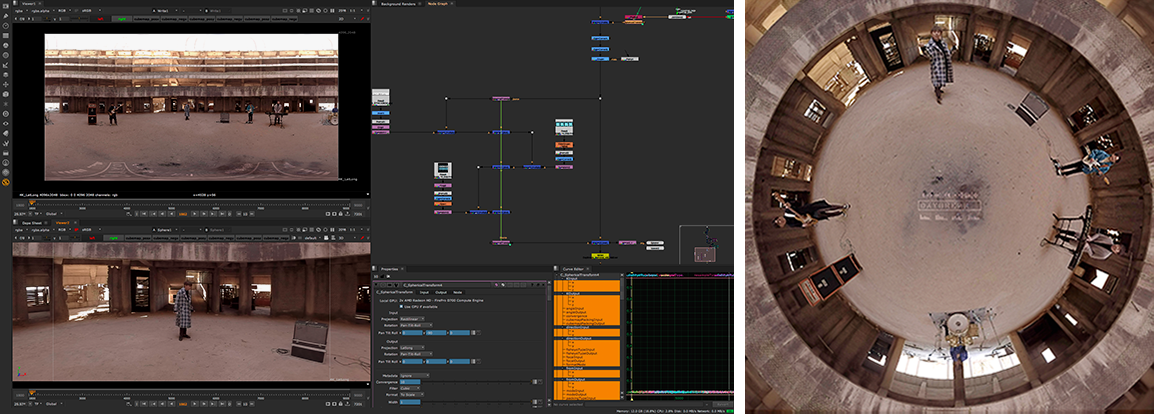
Task: Click the Convergence value field showing 10
Action: tap(410, 382)
